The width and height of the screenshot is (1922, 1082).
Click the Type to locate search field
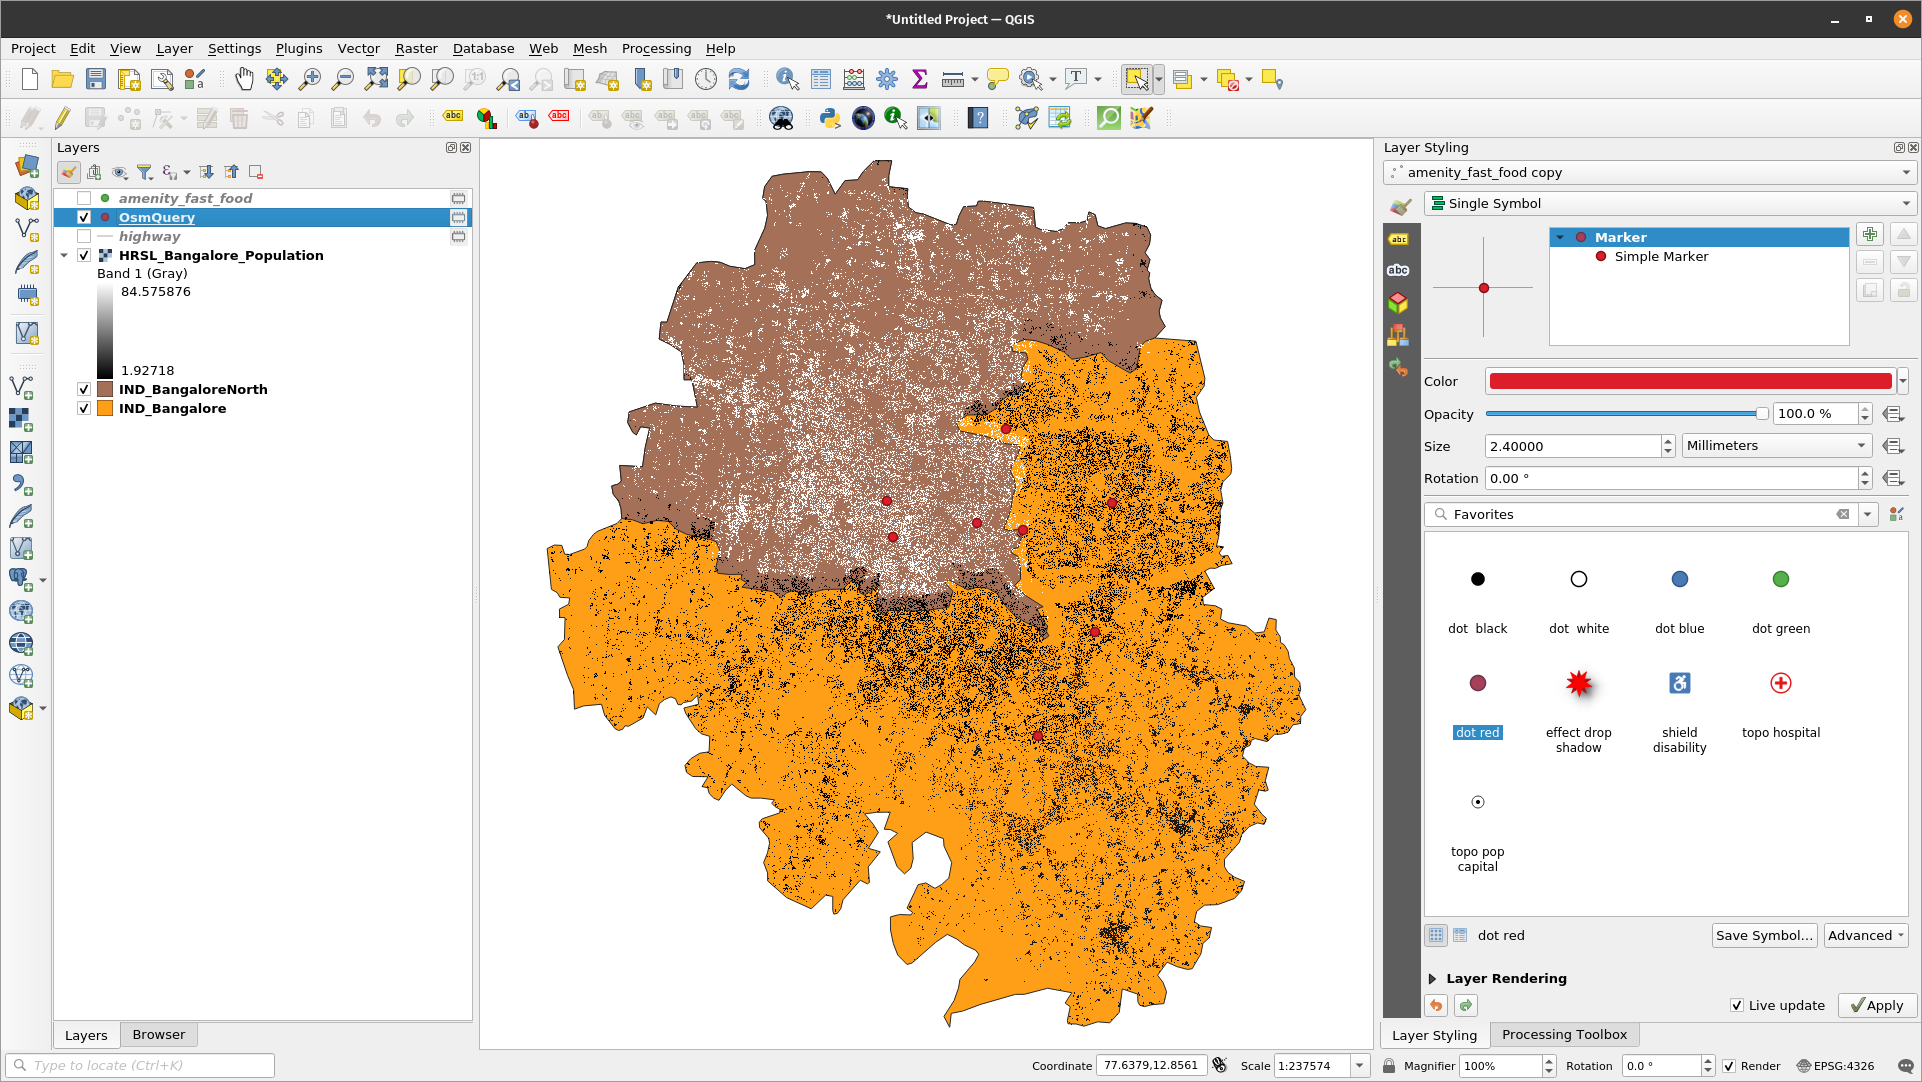coord(140,1066)
